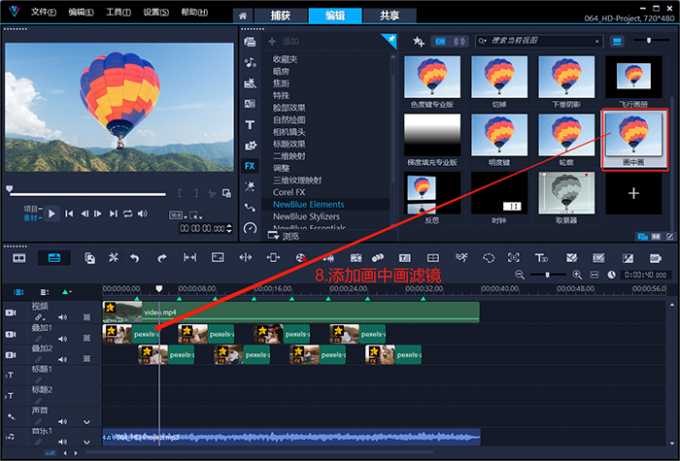680x461 pixels.
Task: Zoom in the timeline with magnifier plus
Action: point(577,275)
